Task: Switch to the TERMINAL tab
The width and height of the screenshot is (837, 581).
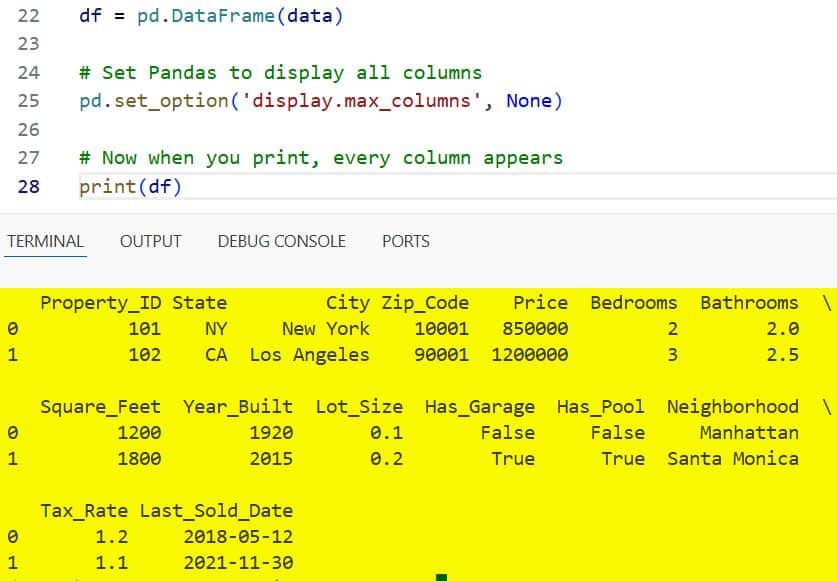Action: (x=45, y=241)
